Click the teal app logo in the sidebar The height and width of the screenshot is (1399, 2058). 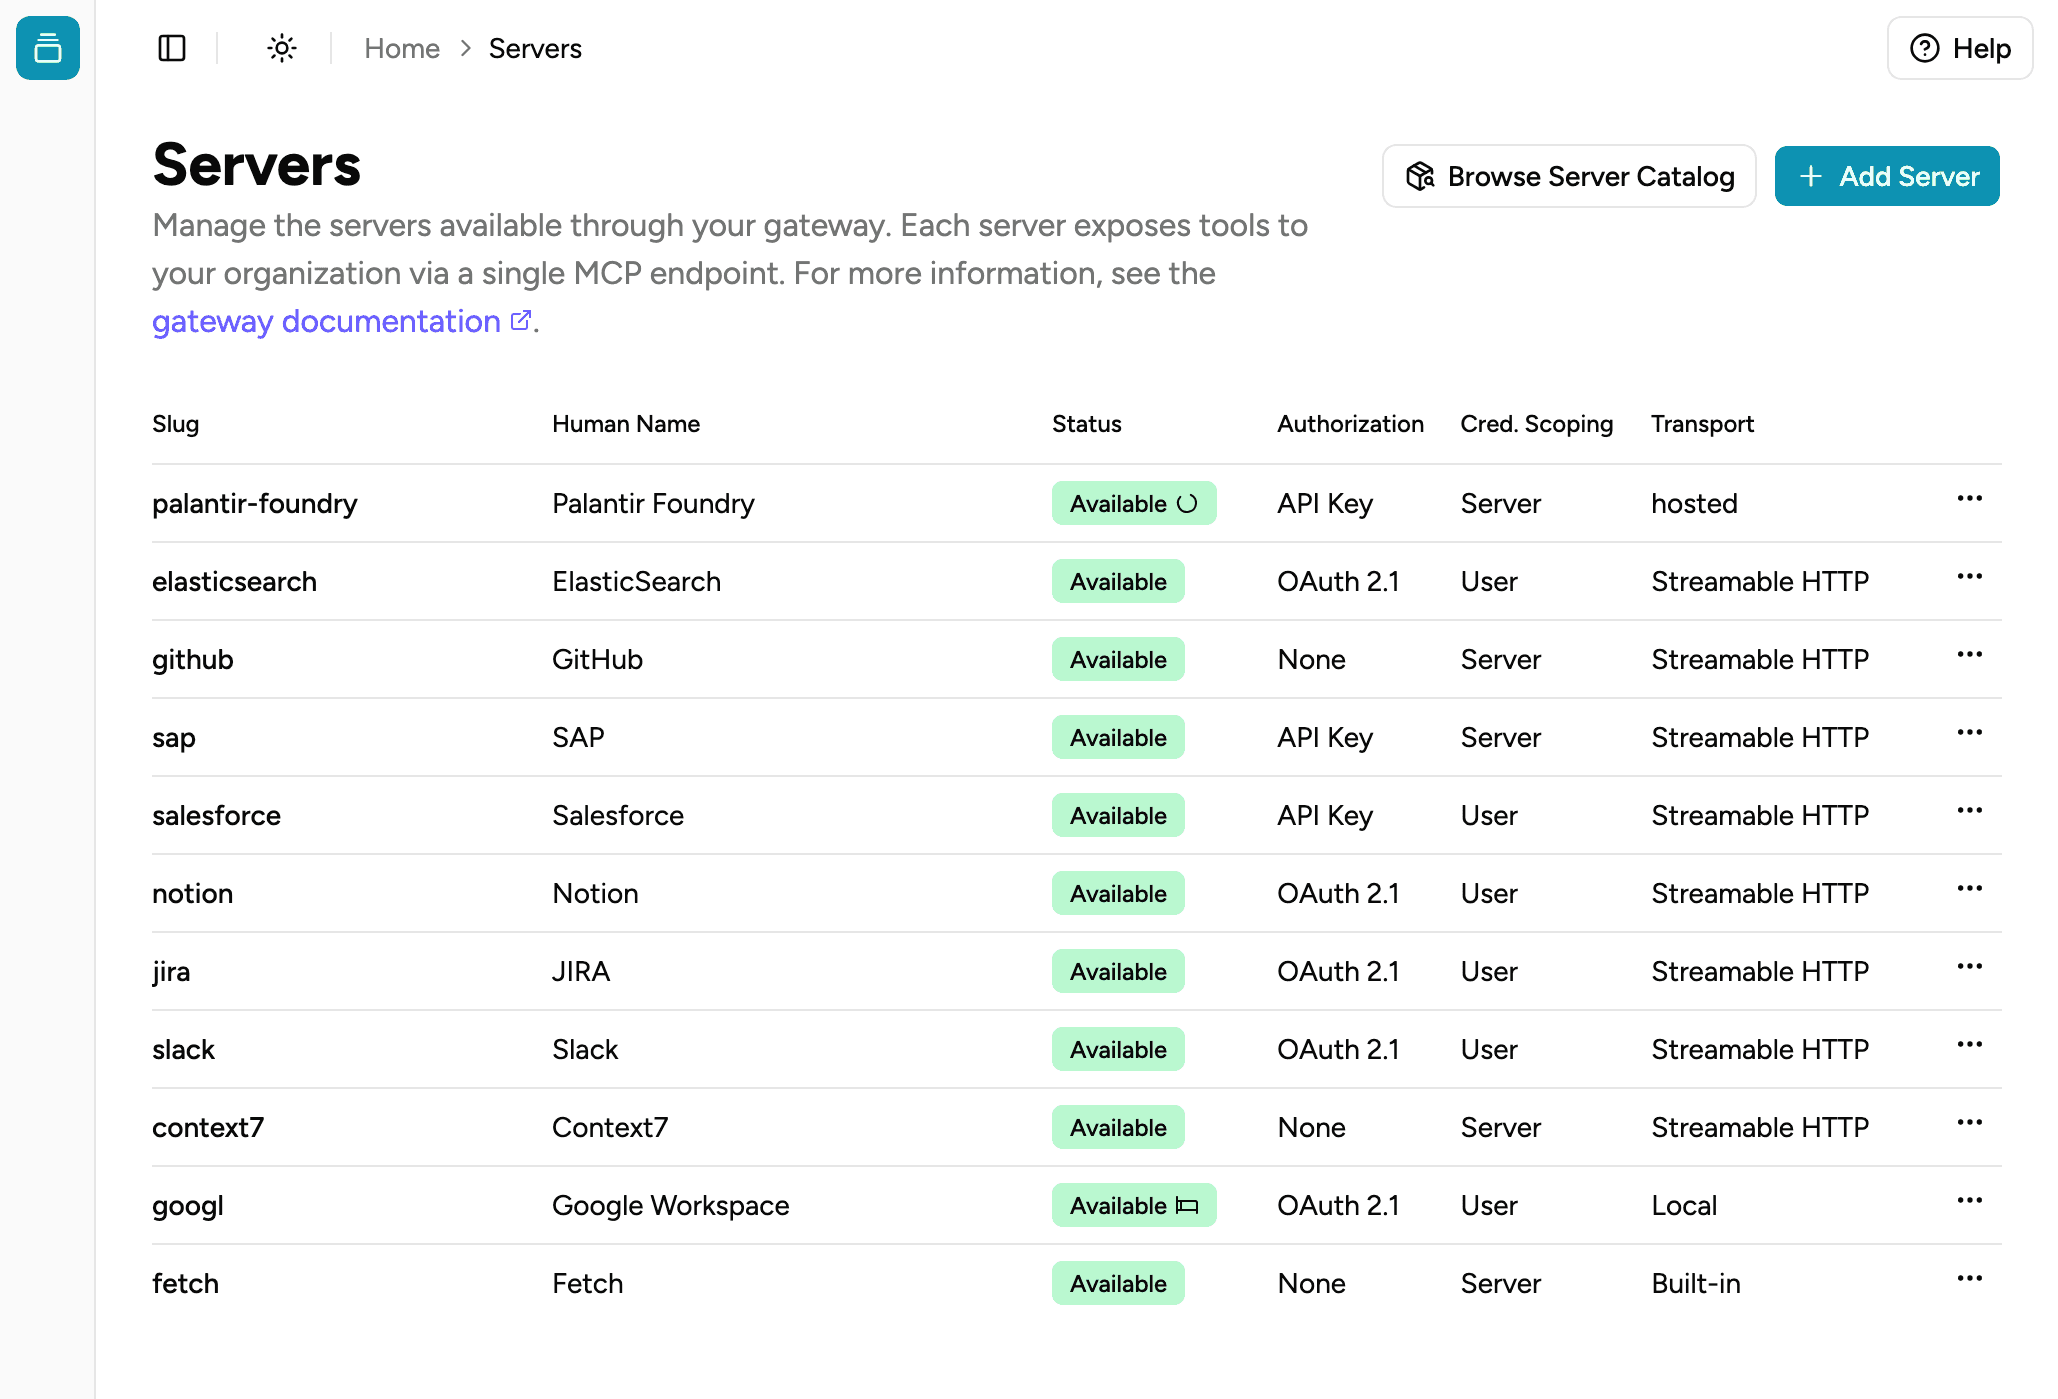(47, 48)
